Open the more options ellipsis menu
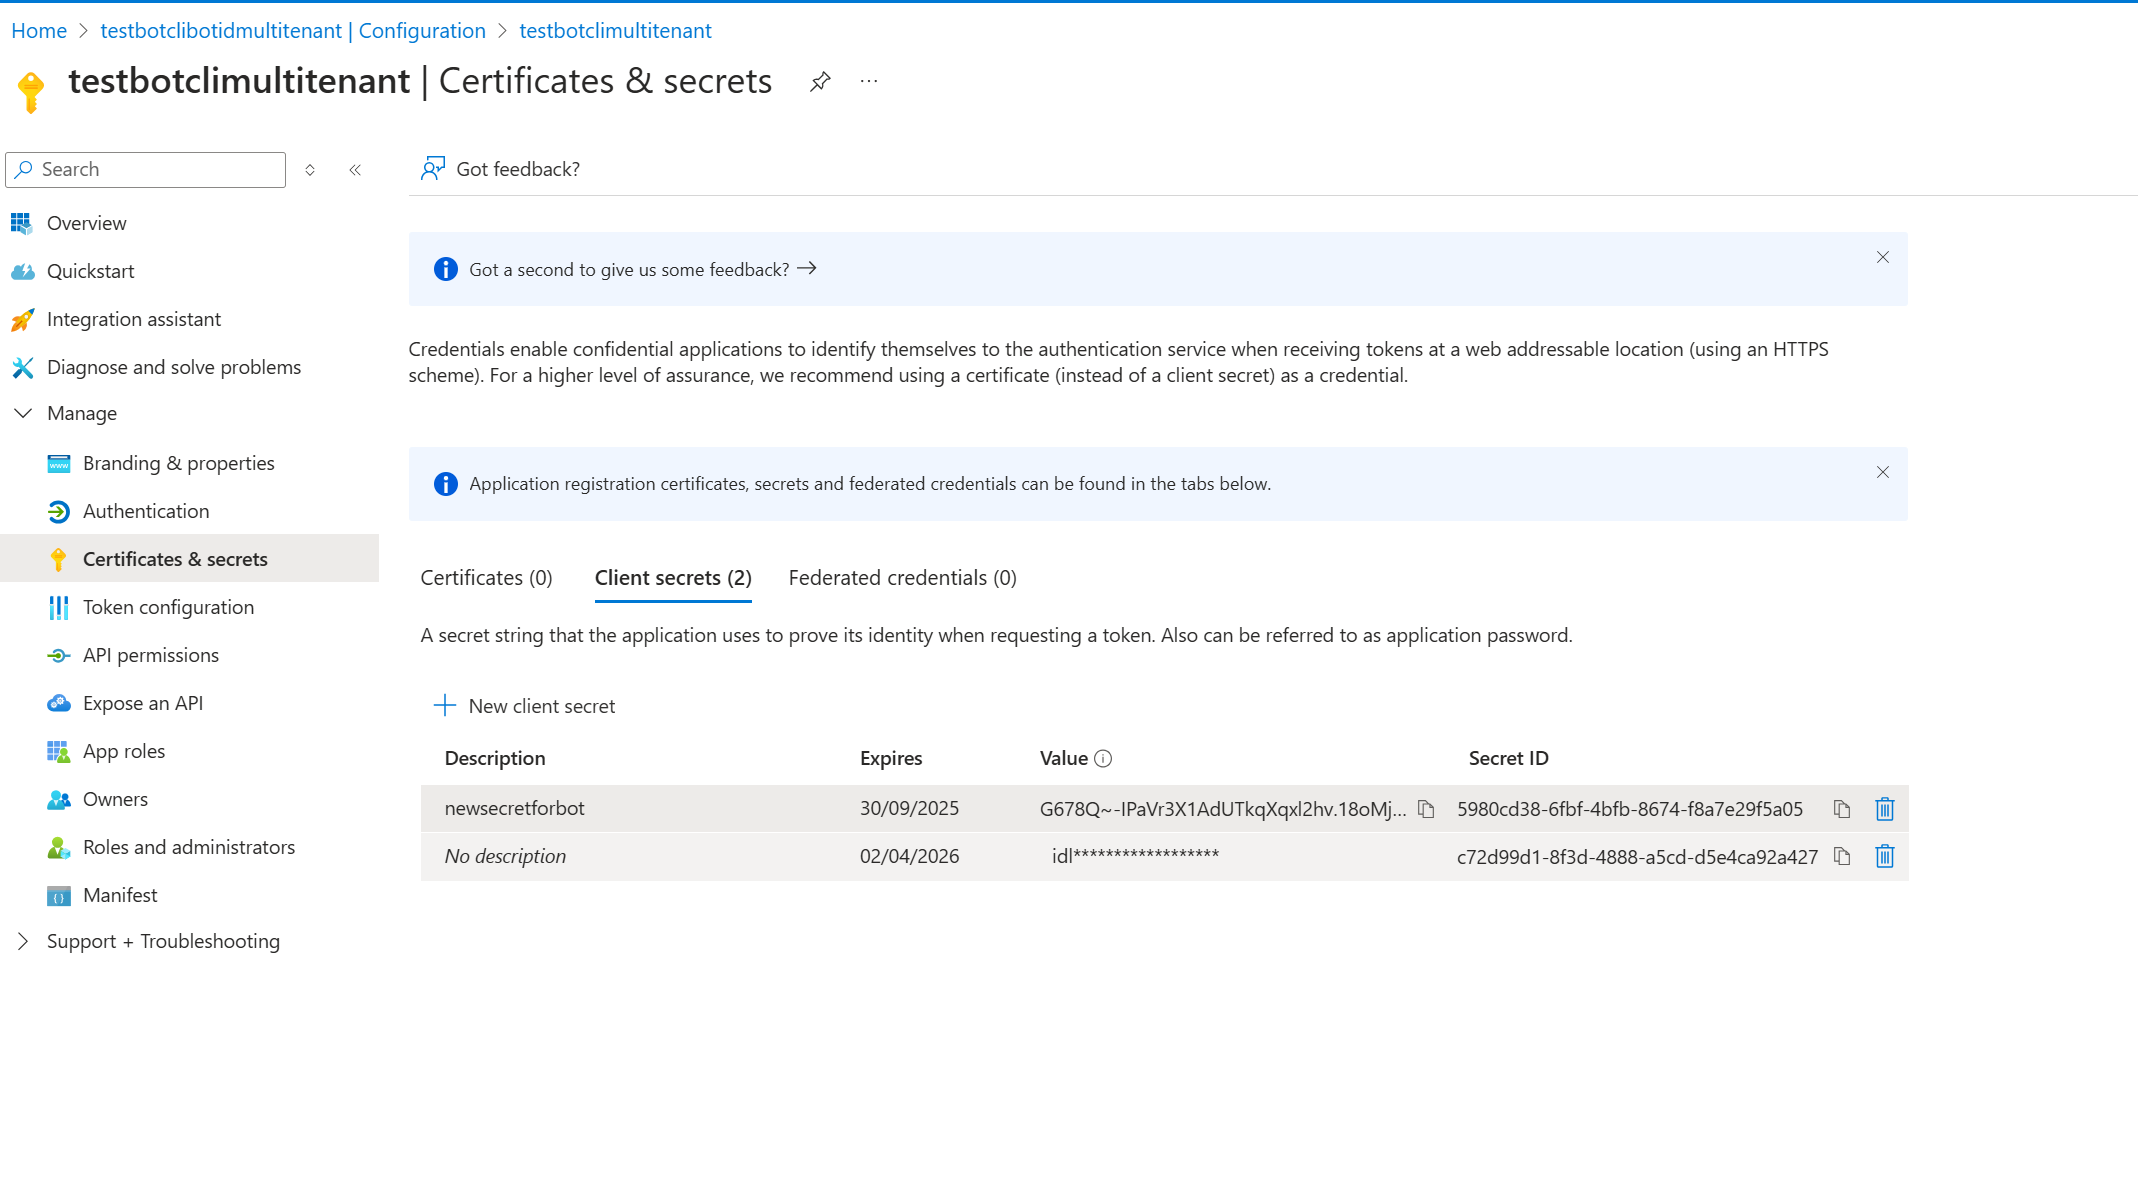2138x1202 pixels. coord(868,81)
